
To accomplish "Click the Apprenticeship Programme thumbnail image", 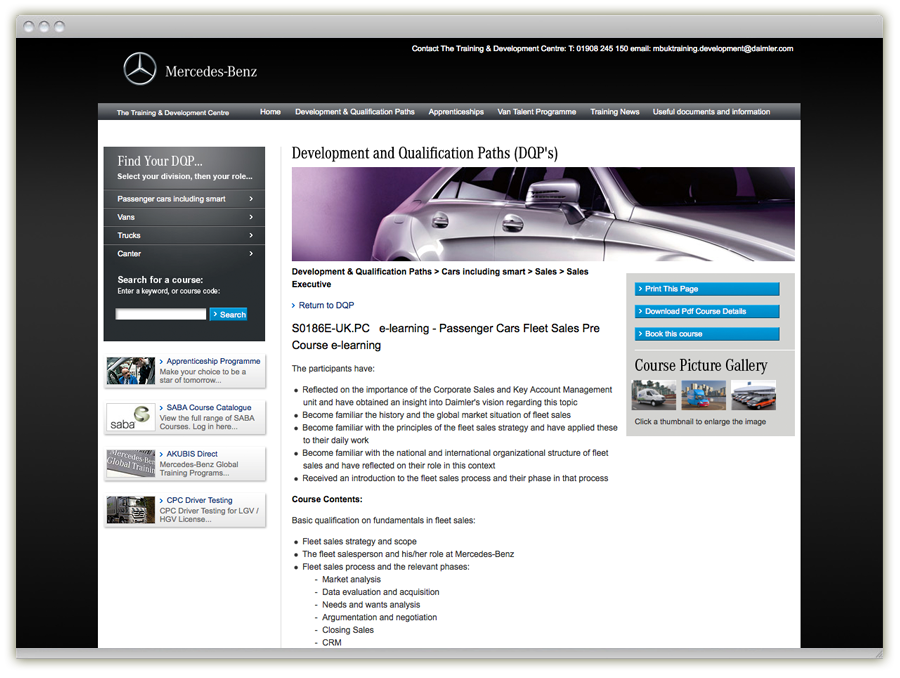I will [131, 371].
